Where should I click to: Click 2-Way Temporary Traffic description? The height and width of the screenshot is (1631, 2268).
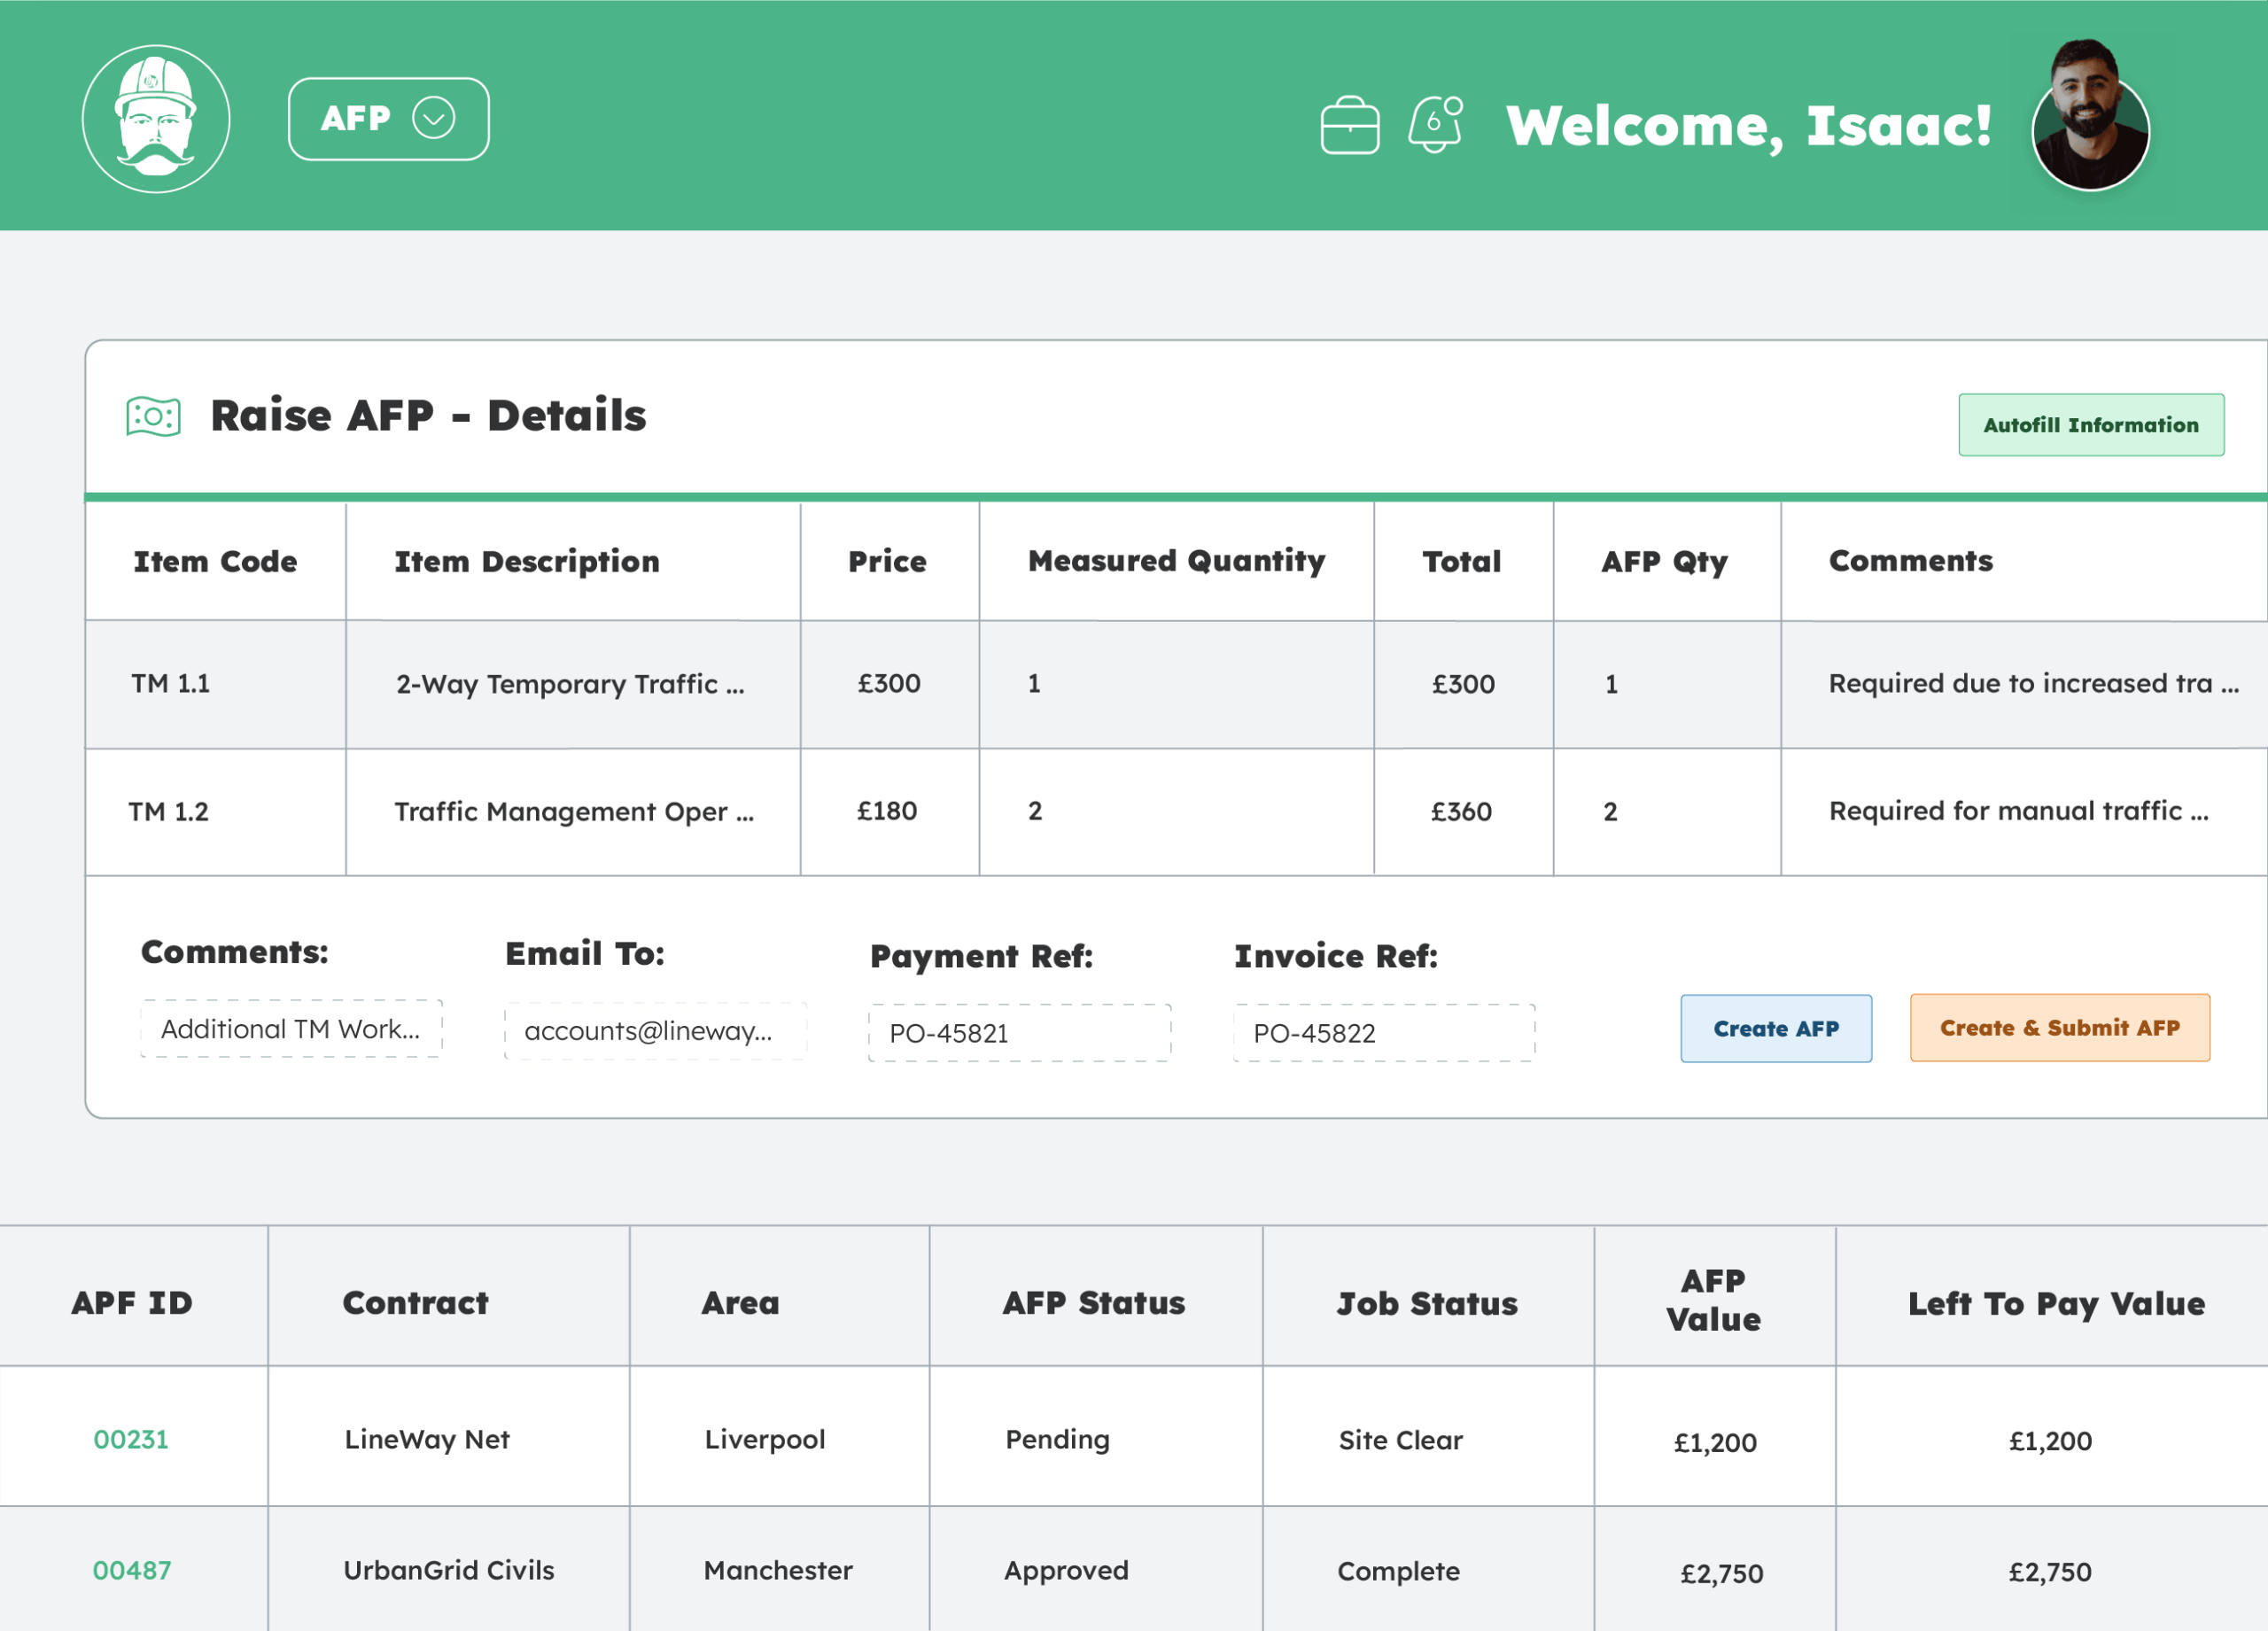(571, 684)
